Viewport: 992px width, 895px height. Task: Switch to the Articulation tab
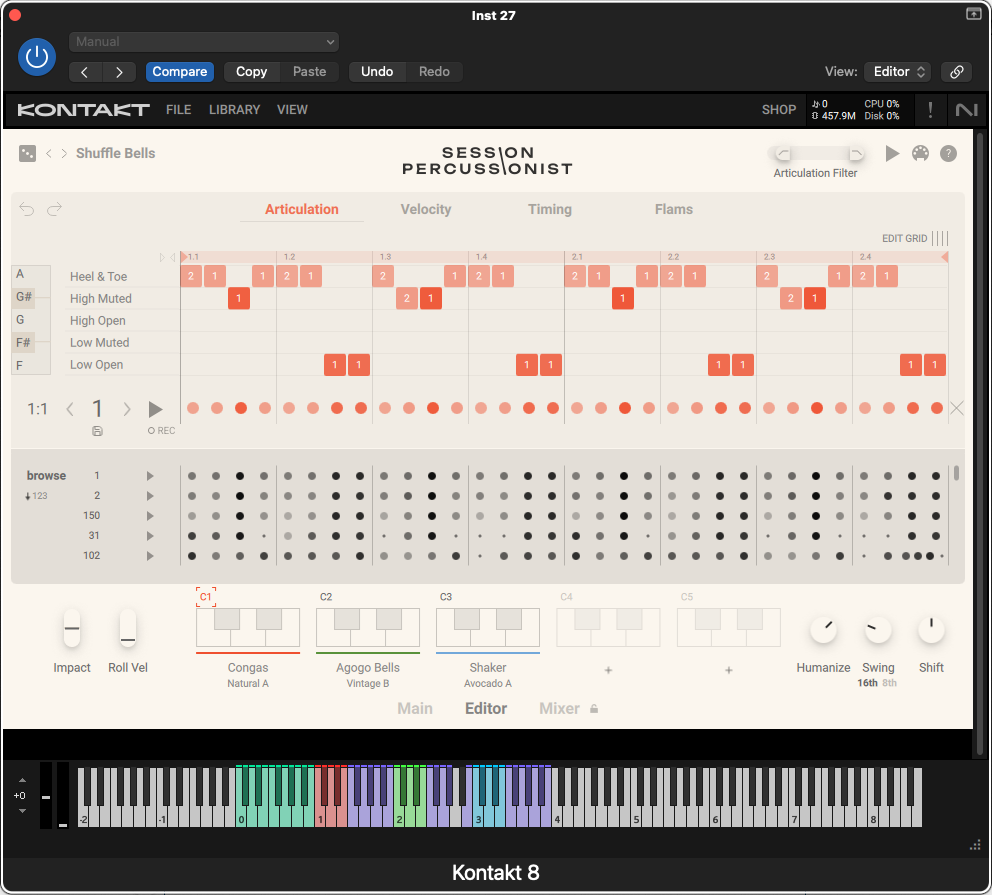point(302,209)
